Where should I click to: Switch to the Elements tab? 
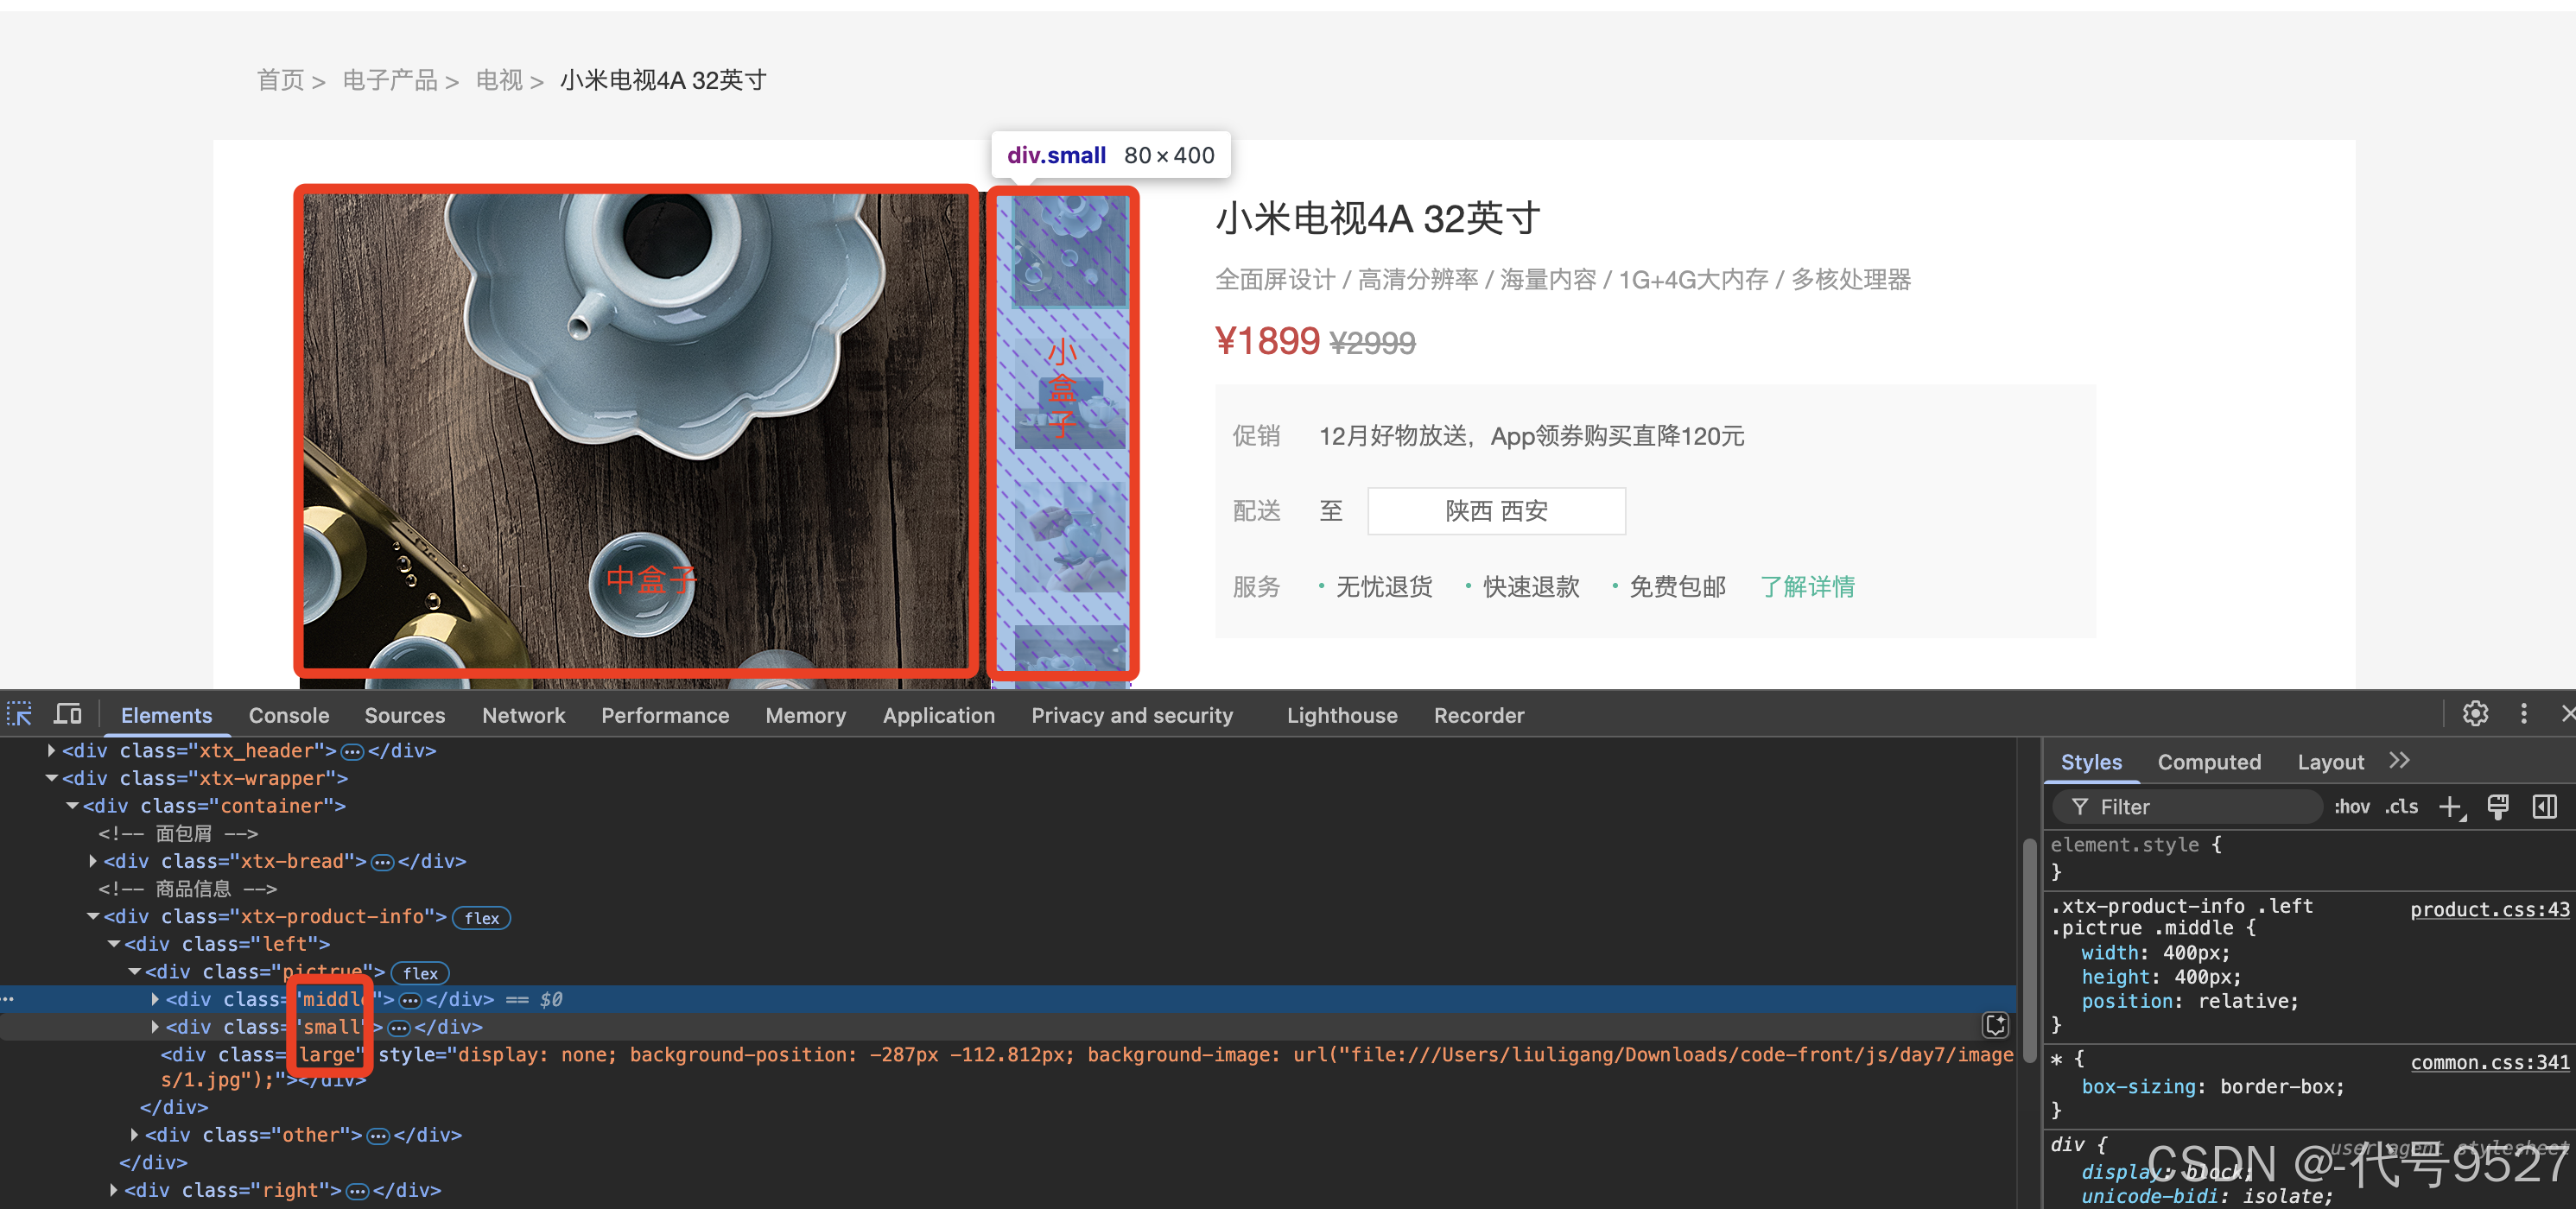pyautogui.click(x=166, y=716)
